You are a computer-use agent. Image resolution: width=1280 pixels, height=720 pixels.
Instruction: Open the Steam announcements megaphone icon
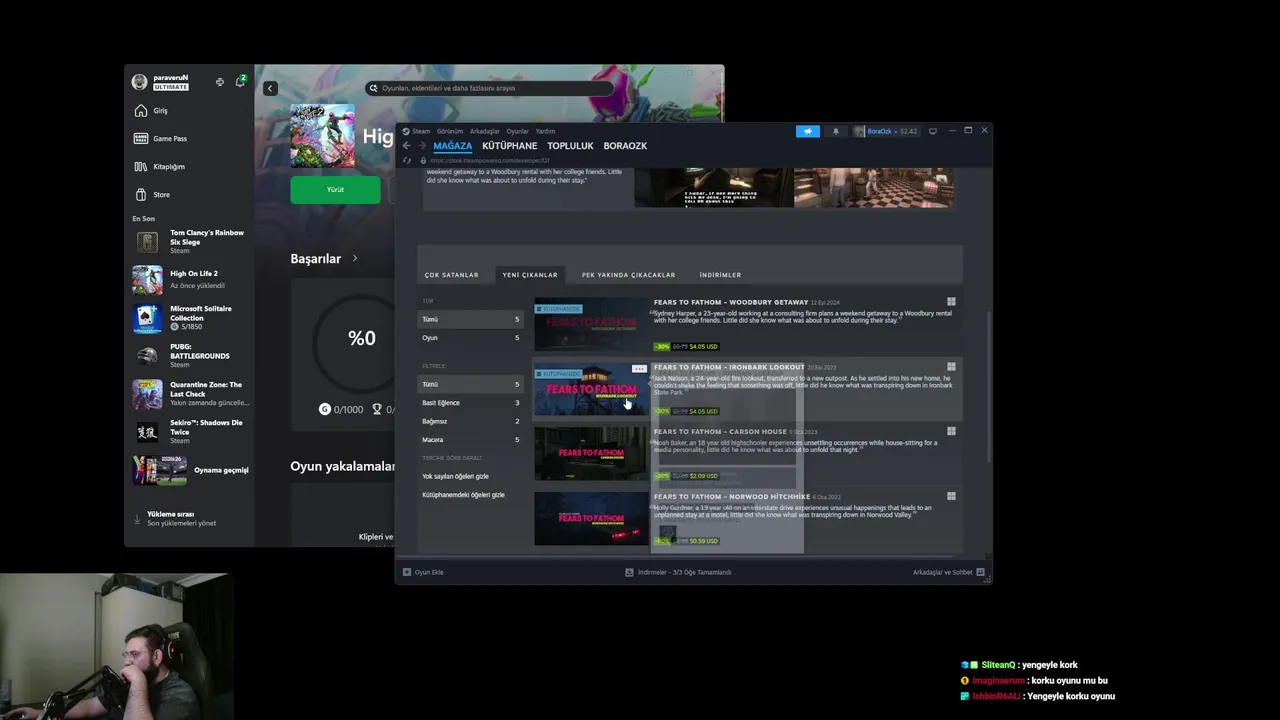point(807,131)
